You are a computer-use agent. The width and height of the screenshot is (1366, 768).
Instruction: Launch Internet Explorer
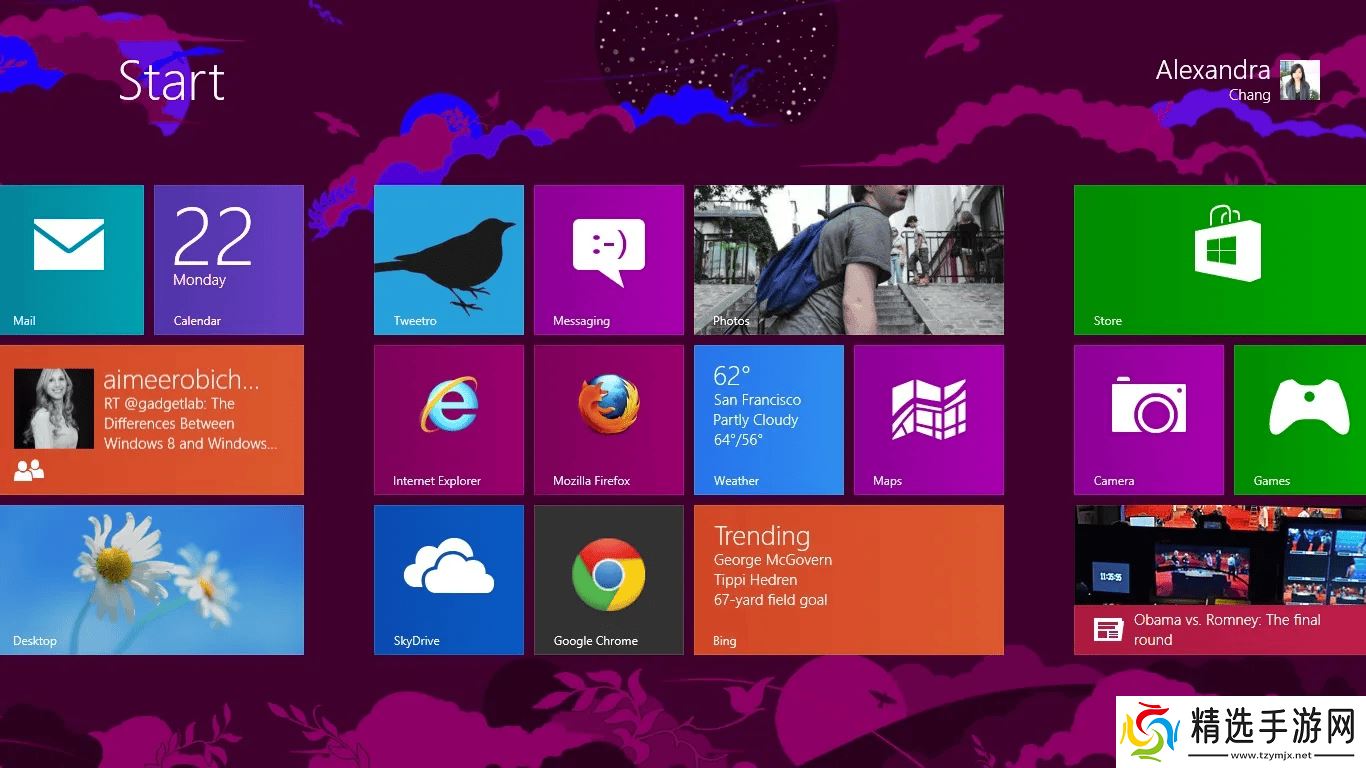(448, 419)
